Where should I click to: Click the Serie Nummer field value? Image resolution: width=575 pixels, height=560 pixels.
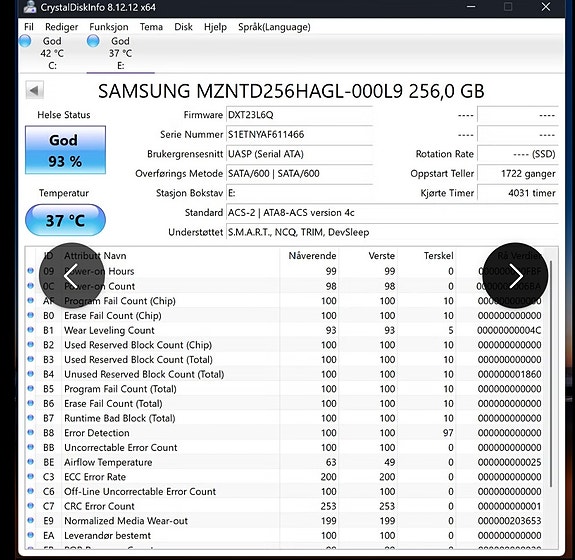299,135
